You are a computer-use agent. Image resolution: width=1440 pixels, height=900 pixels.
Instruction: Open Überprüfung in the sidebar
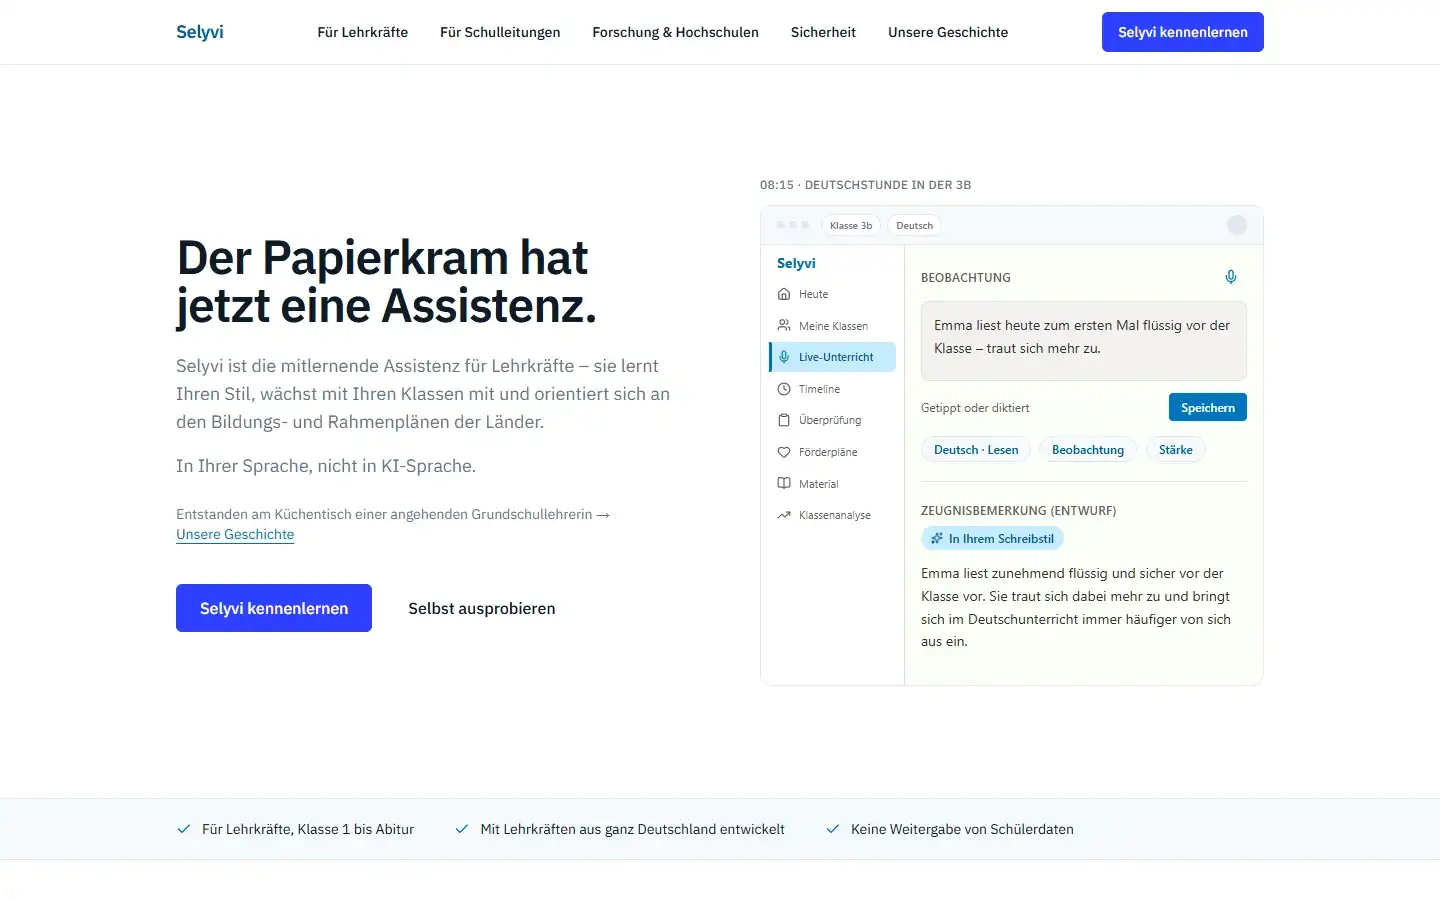click(x=832, y=420)
